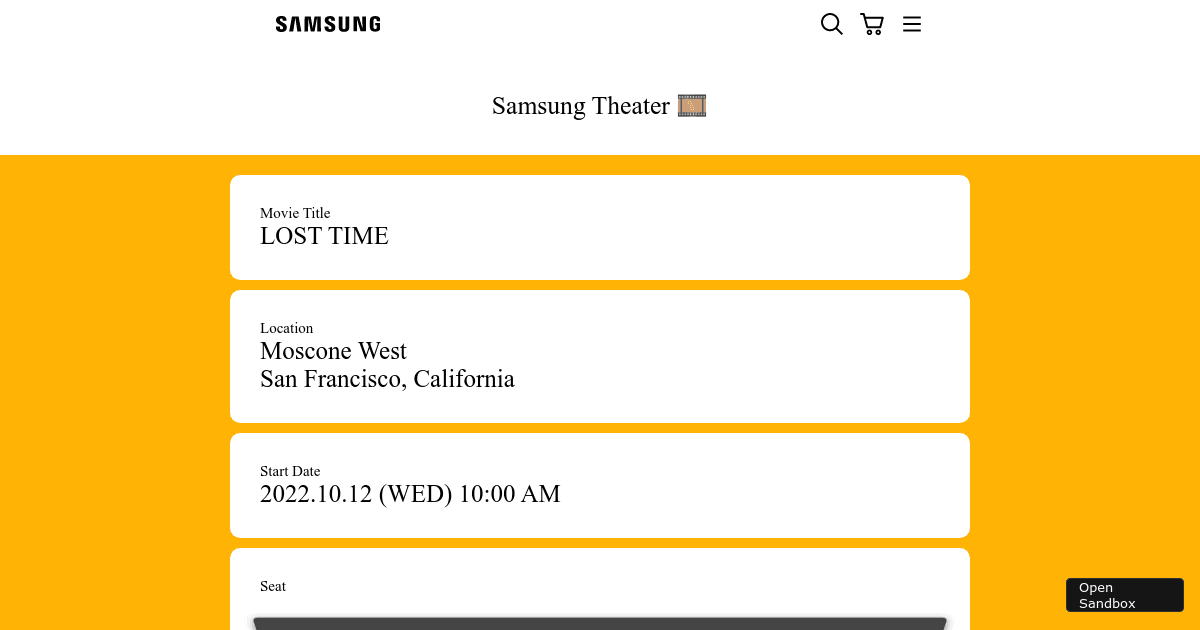Click the seat screen graphic at bottom
The height and width of the screenshot is (630, 1200).
600,624
